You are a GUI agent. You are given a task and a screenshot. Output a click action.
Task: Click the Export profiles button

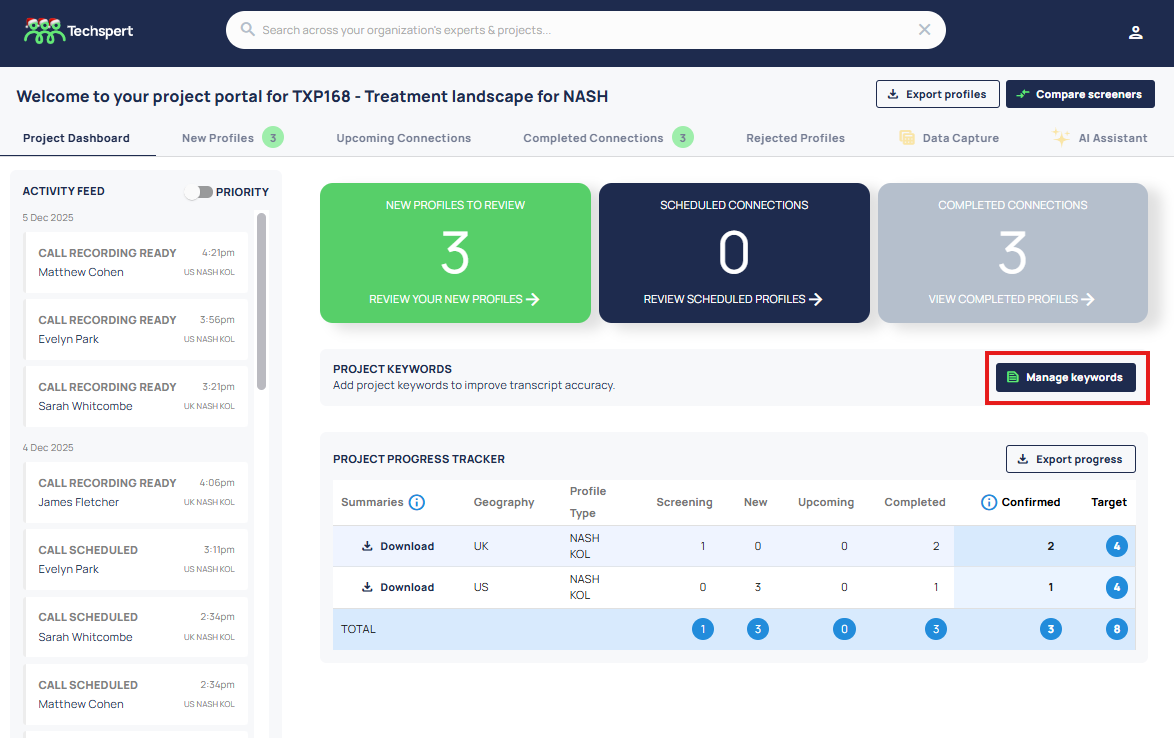coord(936,94)
